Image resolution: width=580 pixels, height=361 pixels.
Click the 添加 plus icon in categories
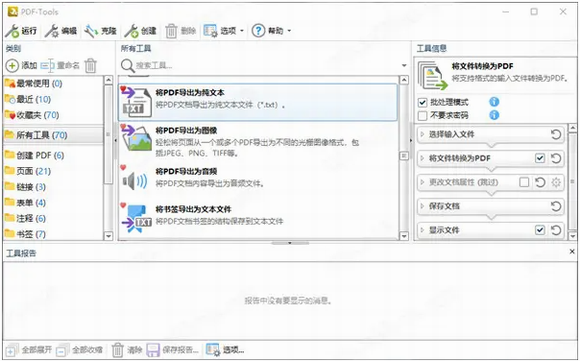12,66
